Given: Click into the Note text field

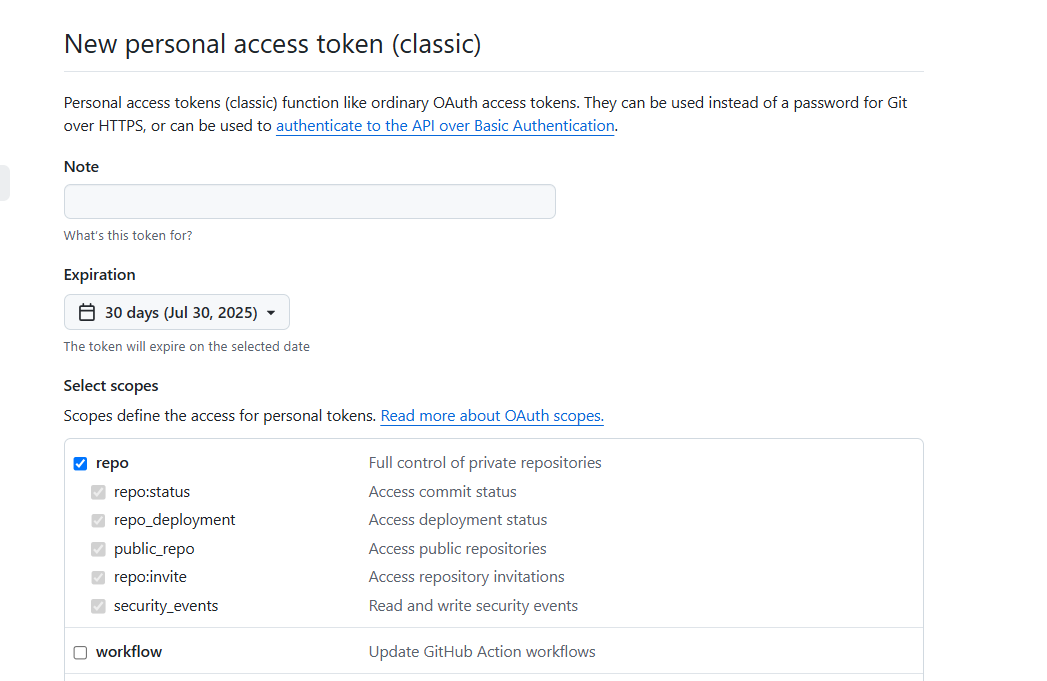Looking at the screenshot, I should click(x=309, y=201).
